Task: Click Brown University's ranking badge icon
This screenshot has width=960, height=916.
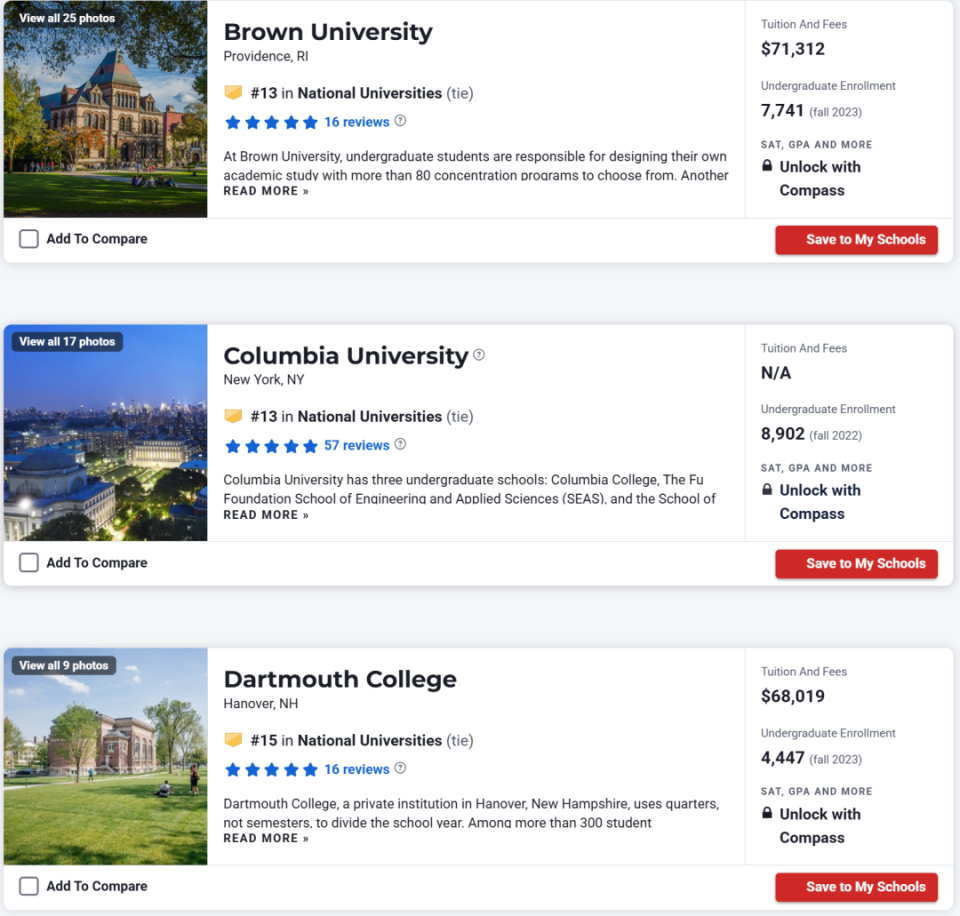Action: tap(233, 92)
